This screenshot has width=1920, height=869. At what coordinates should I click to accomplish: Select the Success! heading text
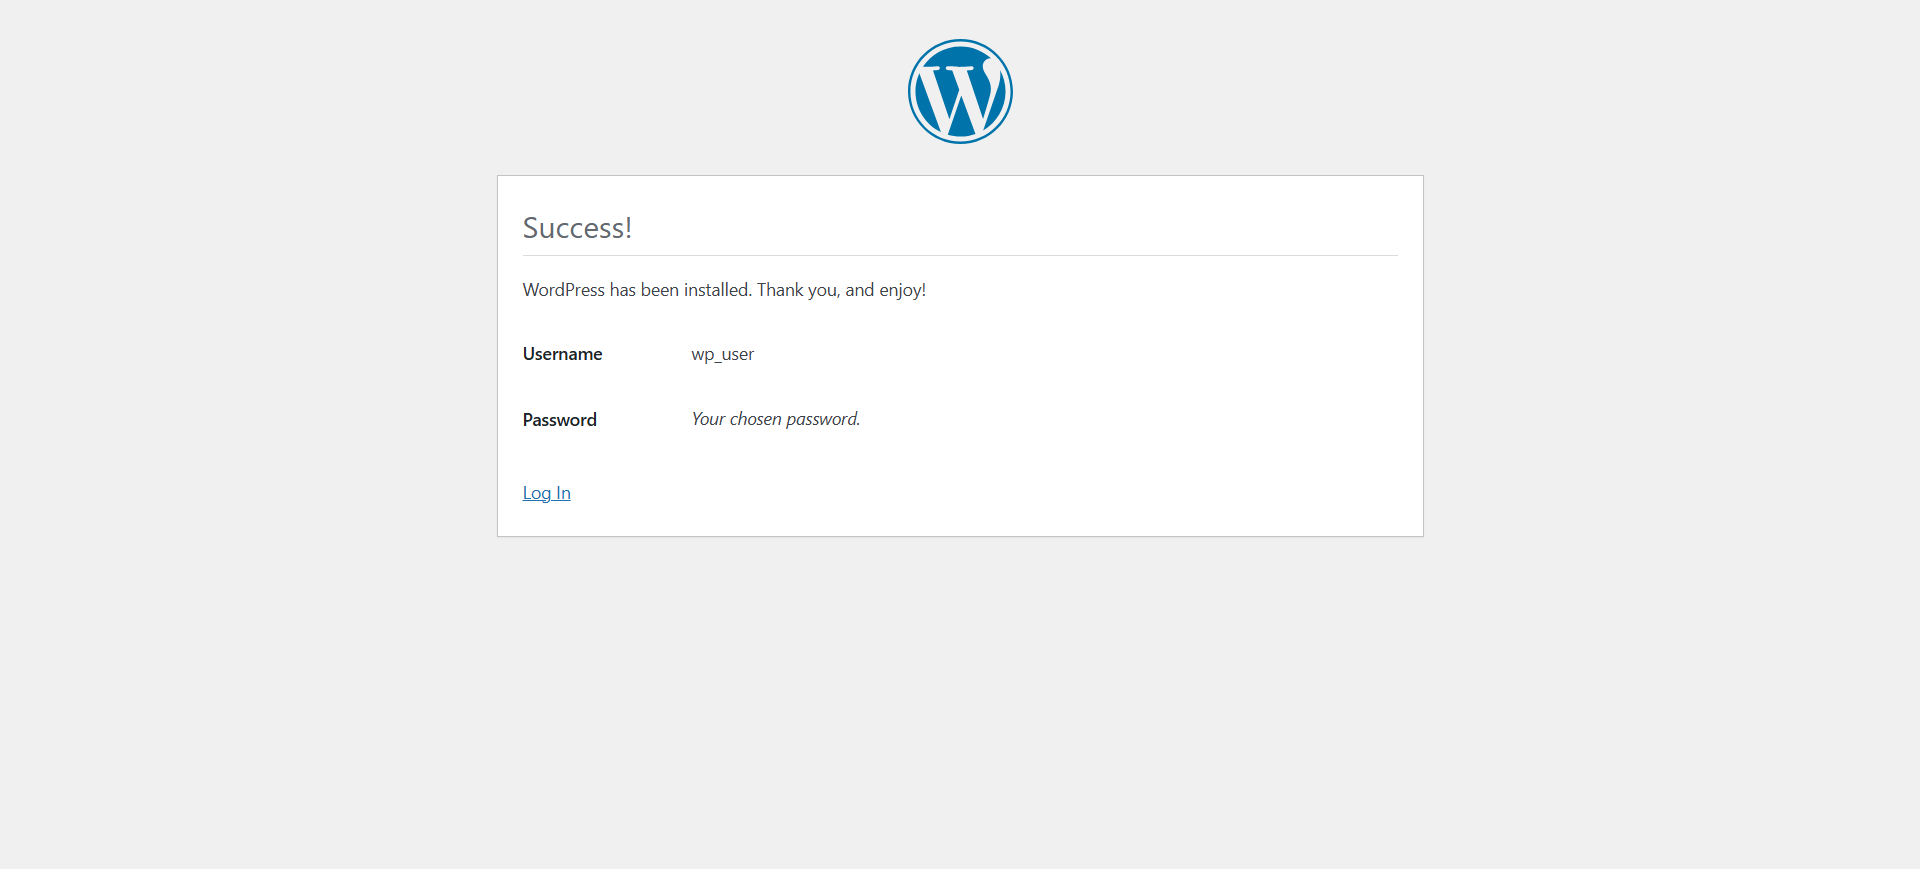[577, 228]
